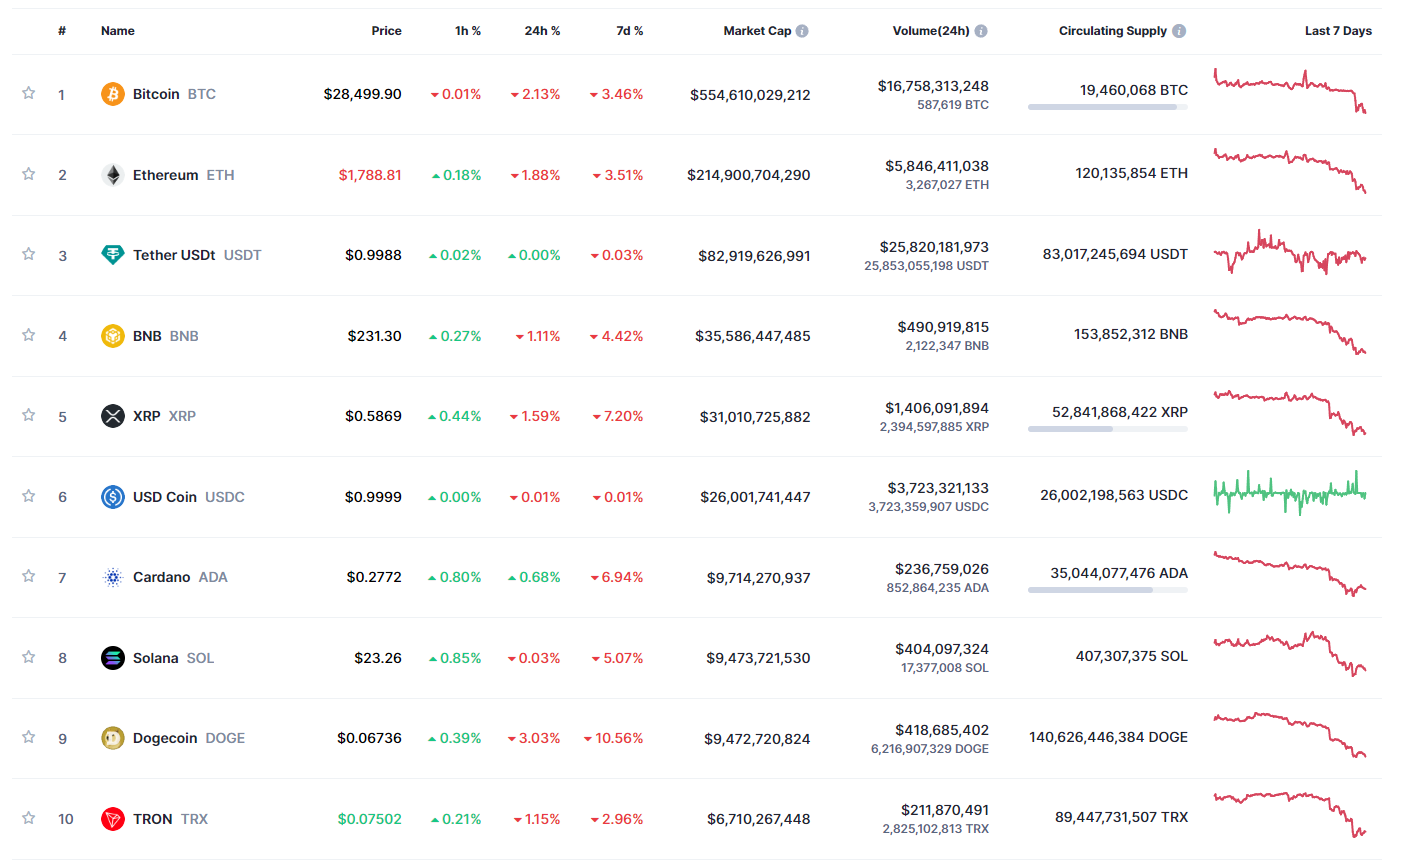Screen dimensions: 1407x860
Task: Mark USD Coin as favorite with star
Action: click(29, 496)
